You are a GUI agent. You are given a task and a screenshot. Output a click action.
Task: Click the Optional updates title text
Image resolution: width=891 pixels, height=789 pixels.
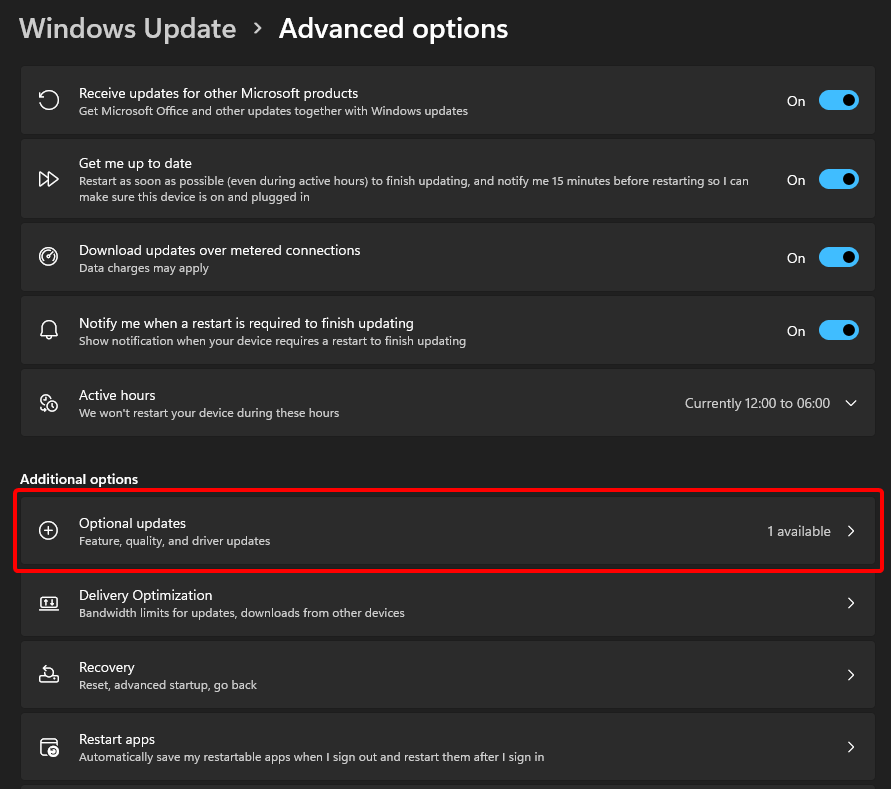[132, 523]
